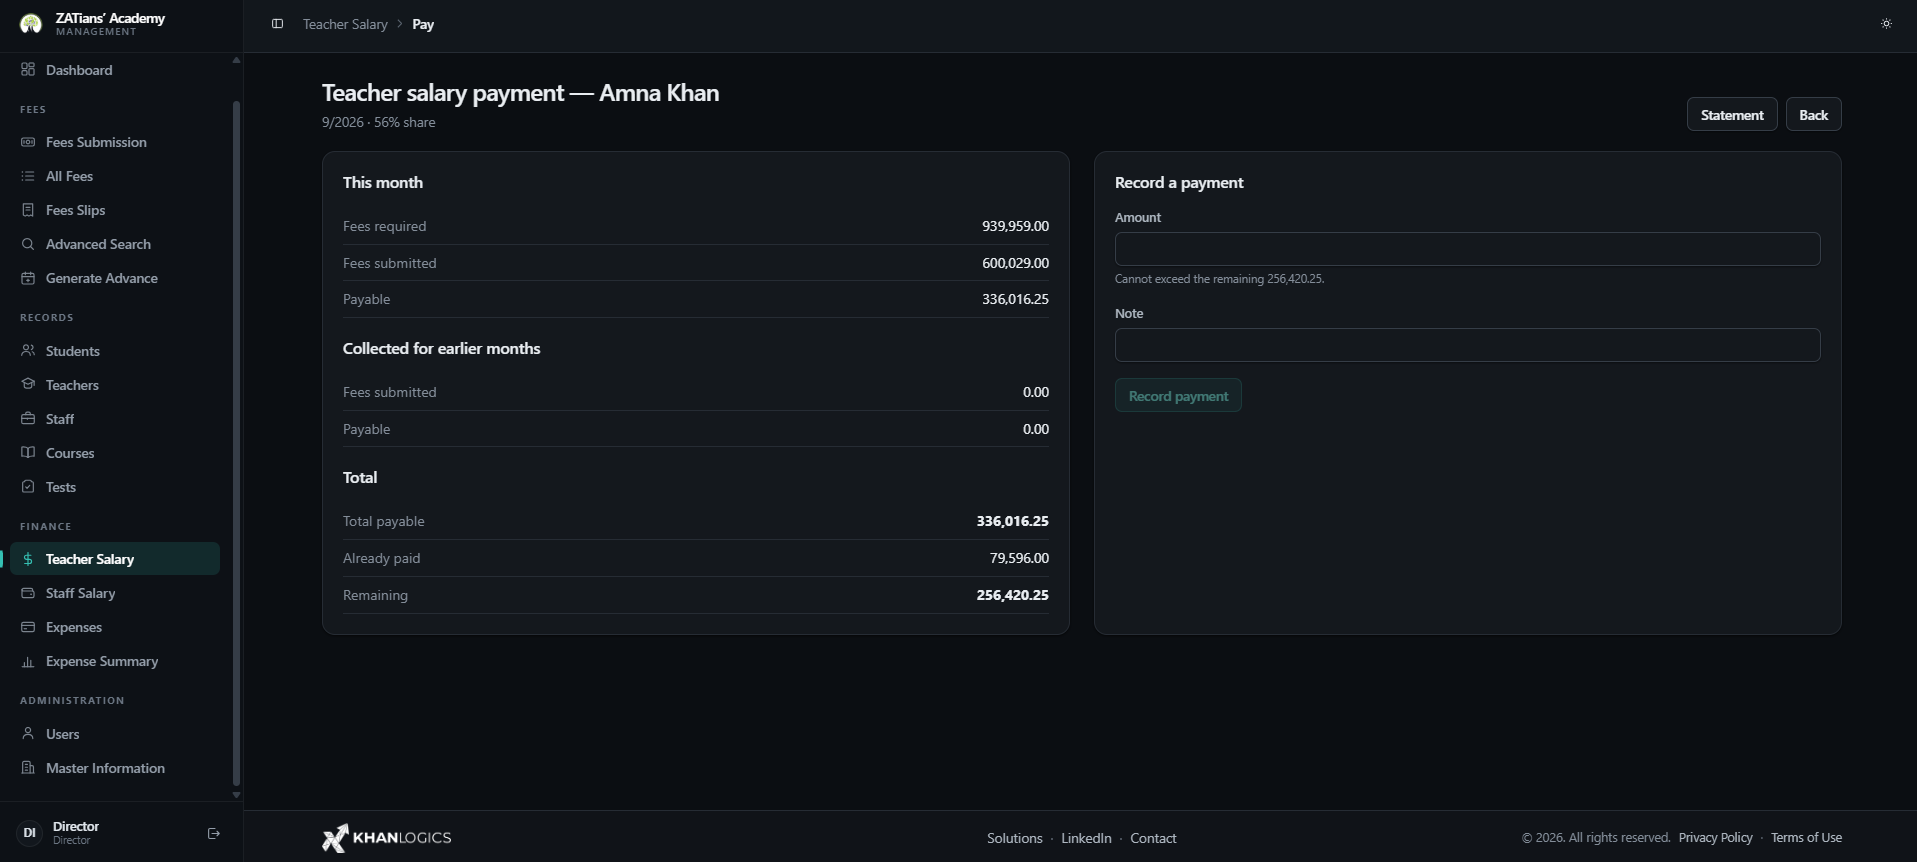Click the Students people icon
This screenshot has width=1917, height=862.
(28, 351)
